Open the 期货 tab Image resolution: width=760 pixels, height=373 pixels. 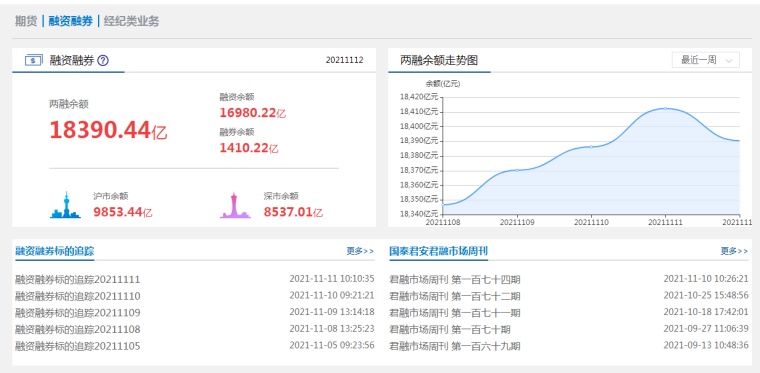tap(26, 21)
